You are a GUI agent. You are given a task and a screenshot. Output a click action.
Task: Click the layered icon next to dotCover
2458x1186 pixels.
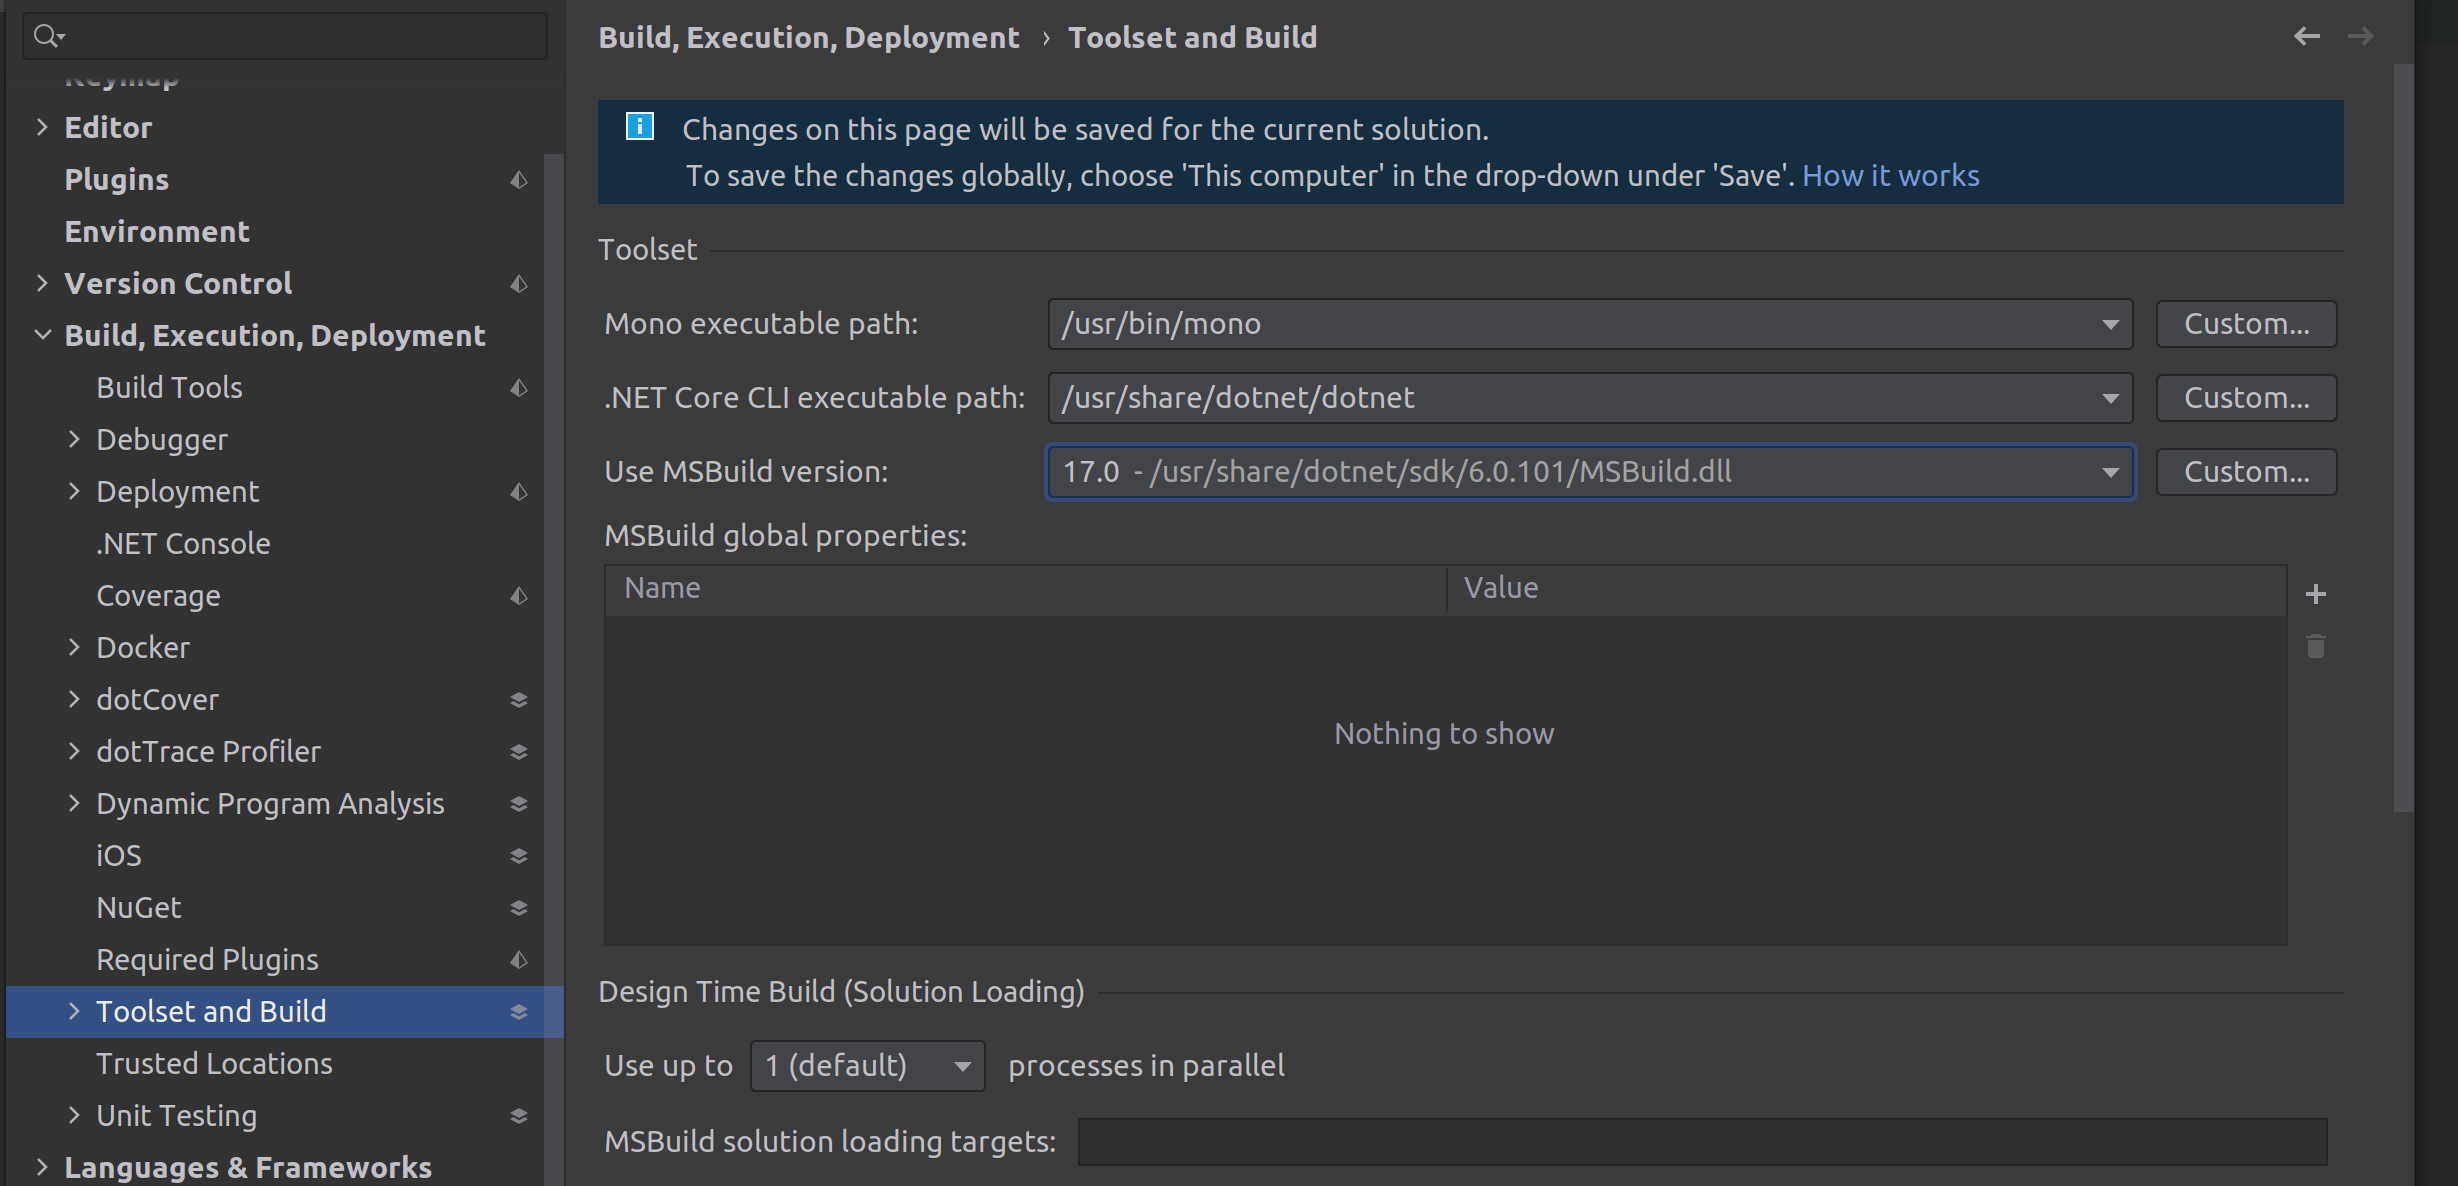click(x=519, y=699)
